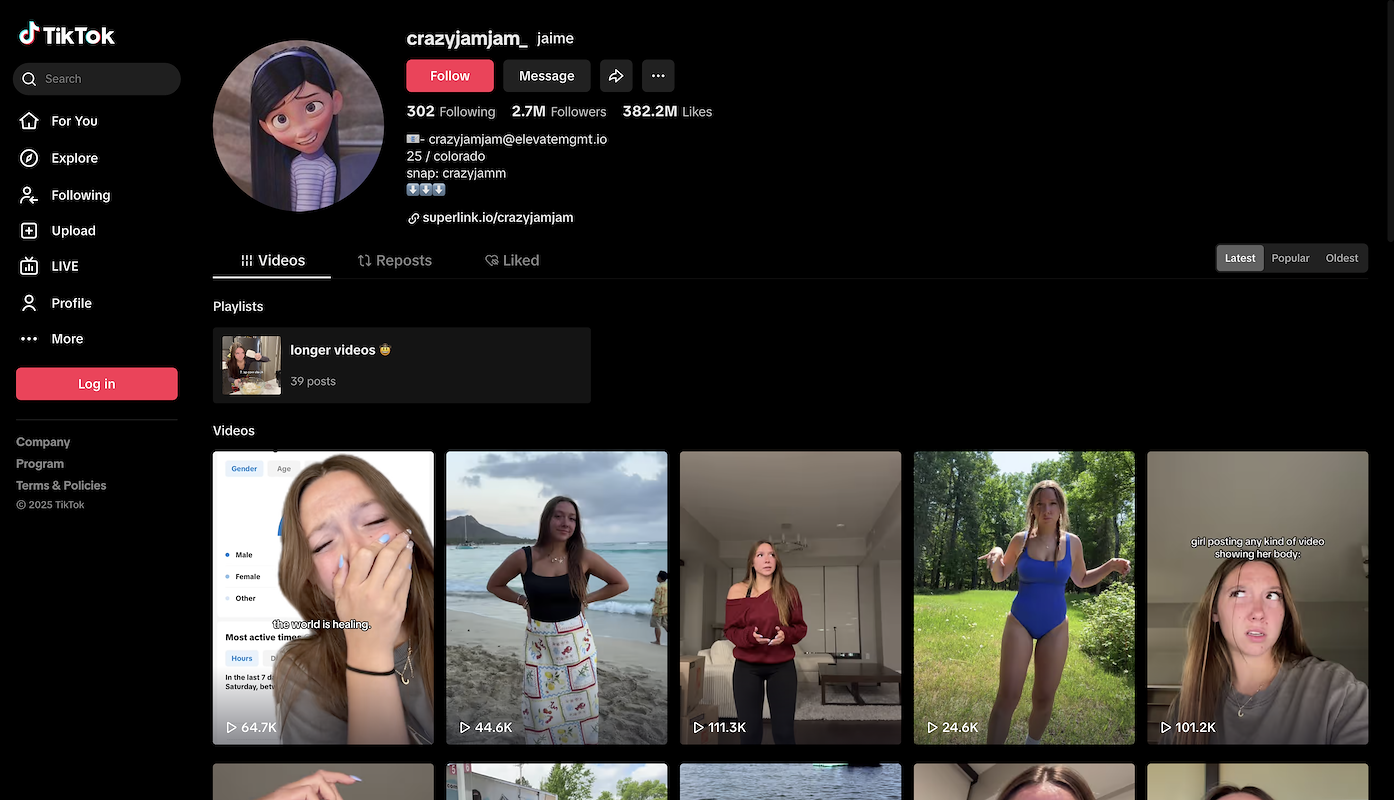
Task: Click the longer videos playlist thumbnail
Action: (x=251, y=365)
